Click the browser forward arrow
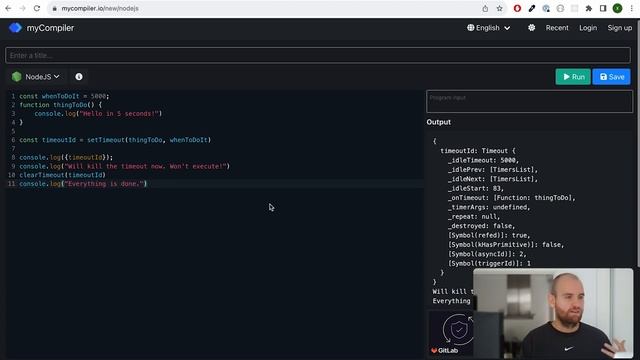Viewport: 640px width, 360px height. pyautogui.click(x=22, y=8)
